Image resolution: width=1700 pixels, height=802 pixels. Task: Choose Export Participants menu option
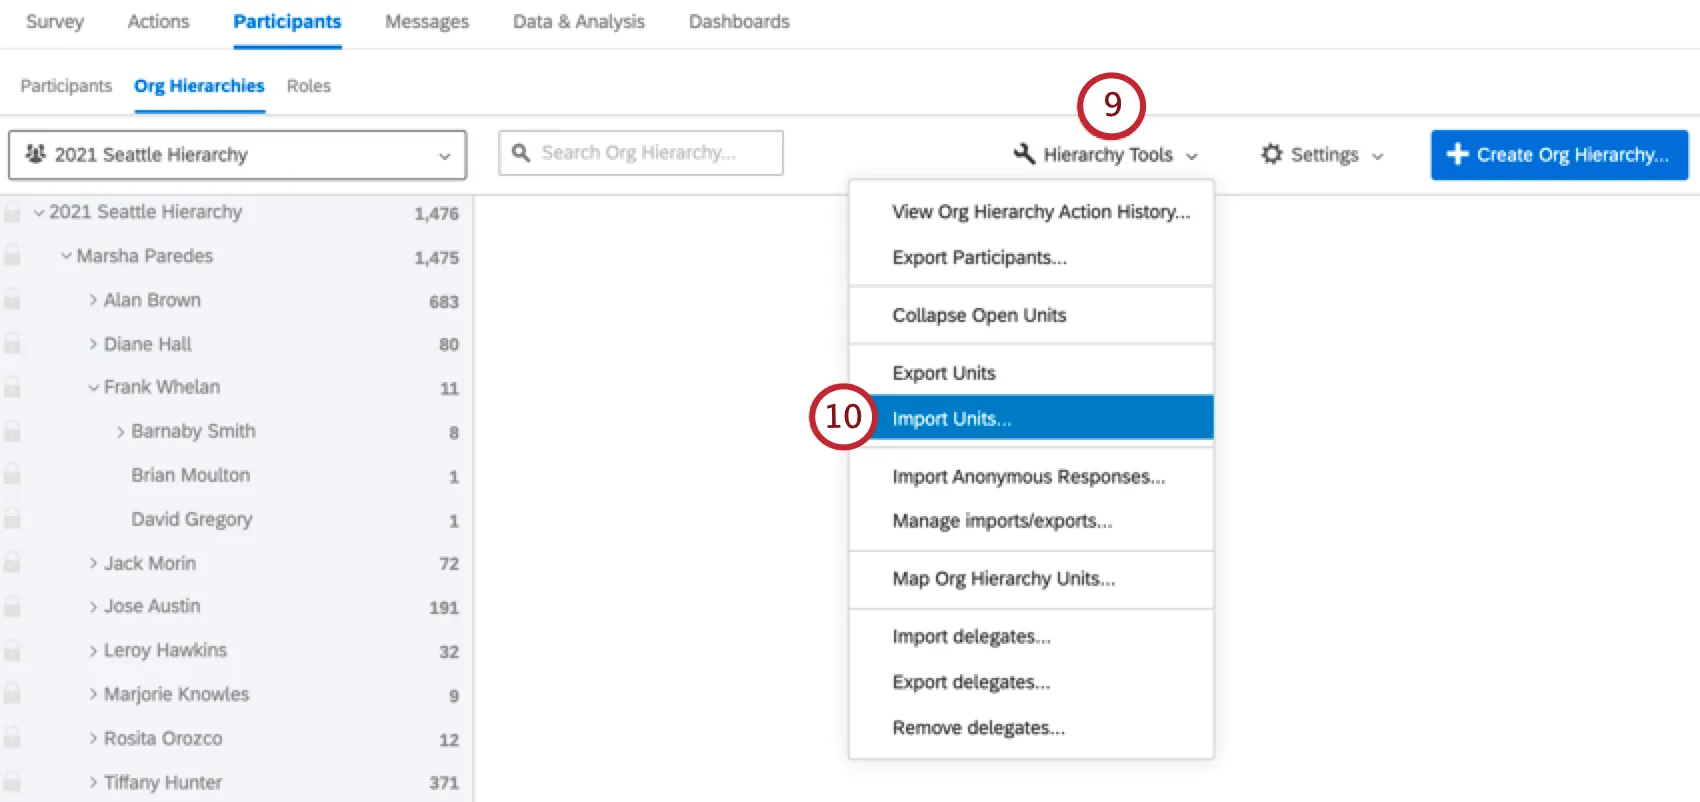[x=979, y=258]
